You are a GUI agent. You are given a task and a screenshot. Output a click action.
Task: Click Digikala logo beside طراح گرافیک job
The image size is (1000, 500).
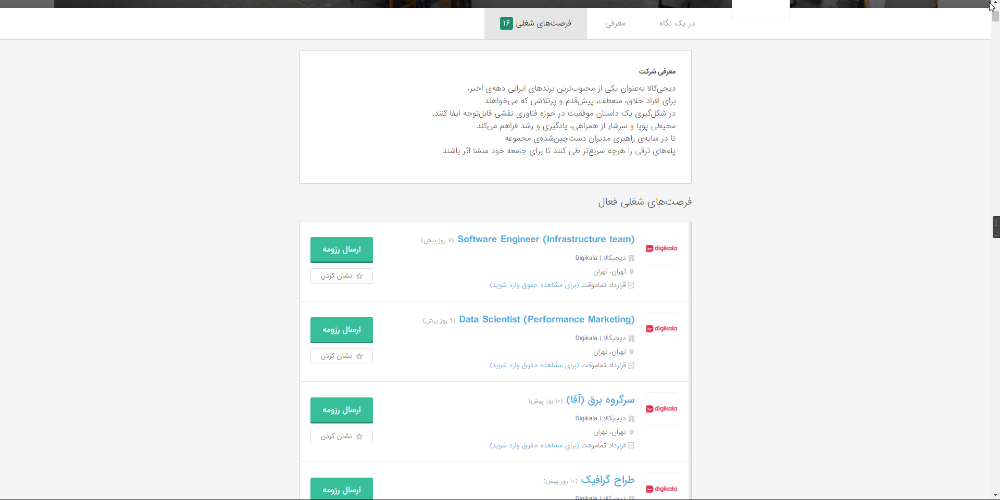coord(661,487)
